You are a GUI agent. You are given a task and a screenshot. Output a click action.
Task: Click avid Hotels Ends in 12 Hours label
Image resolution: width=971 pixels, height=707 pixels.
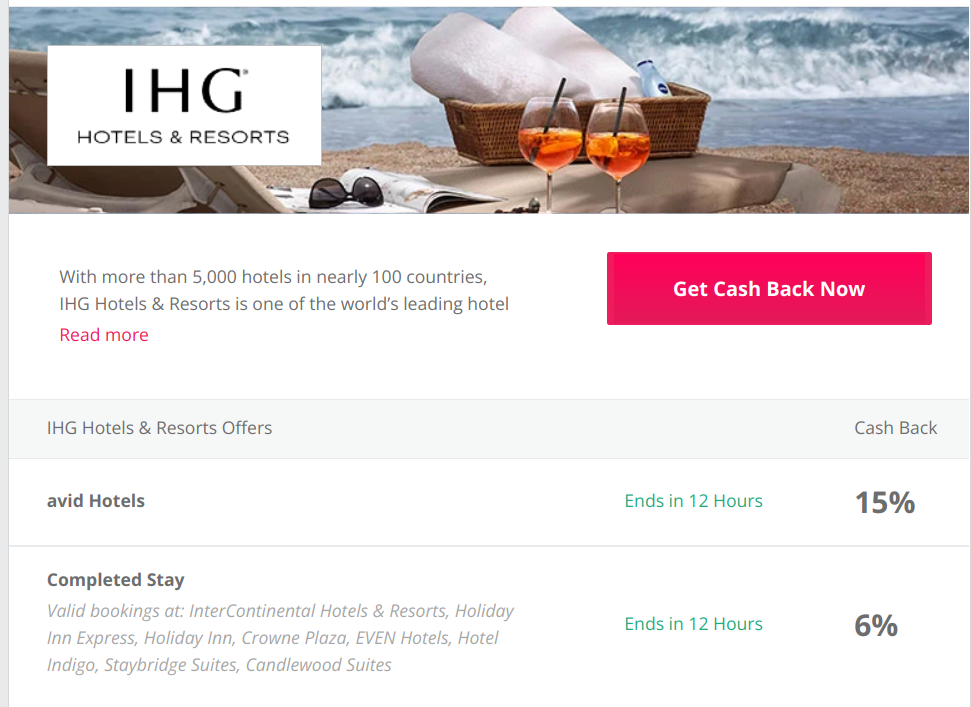point(694,501)
